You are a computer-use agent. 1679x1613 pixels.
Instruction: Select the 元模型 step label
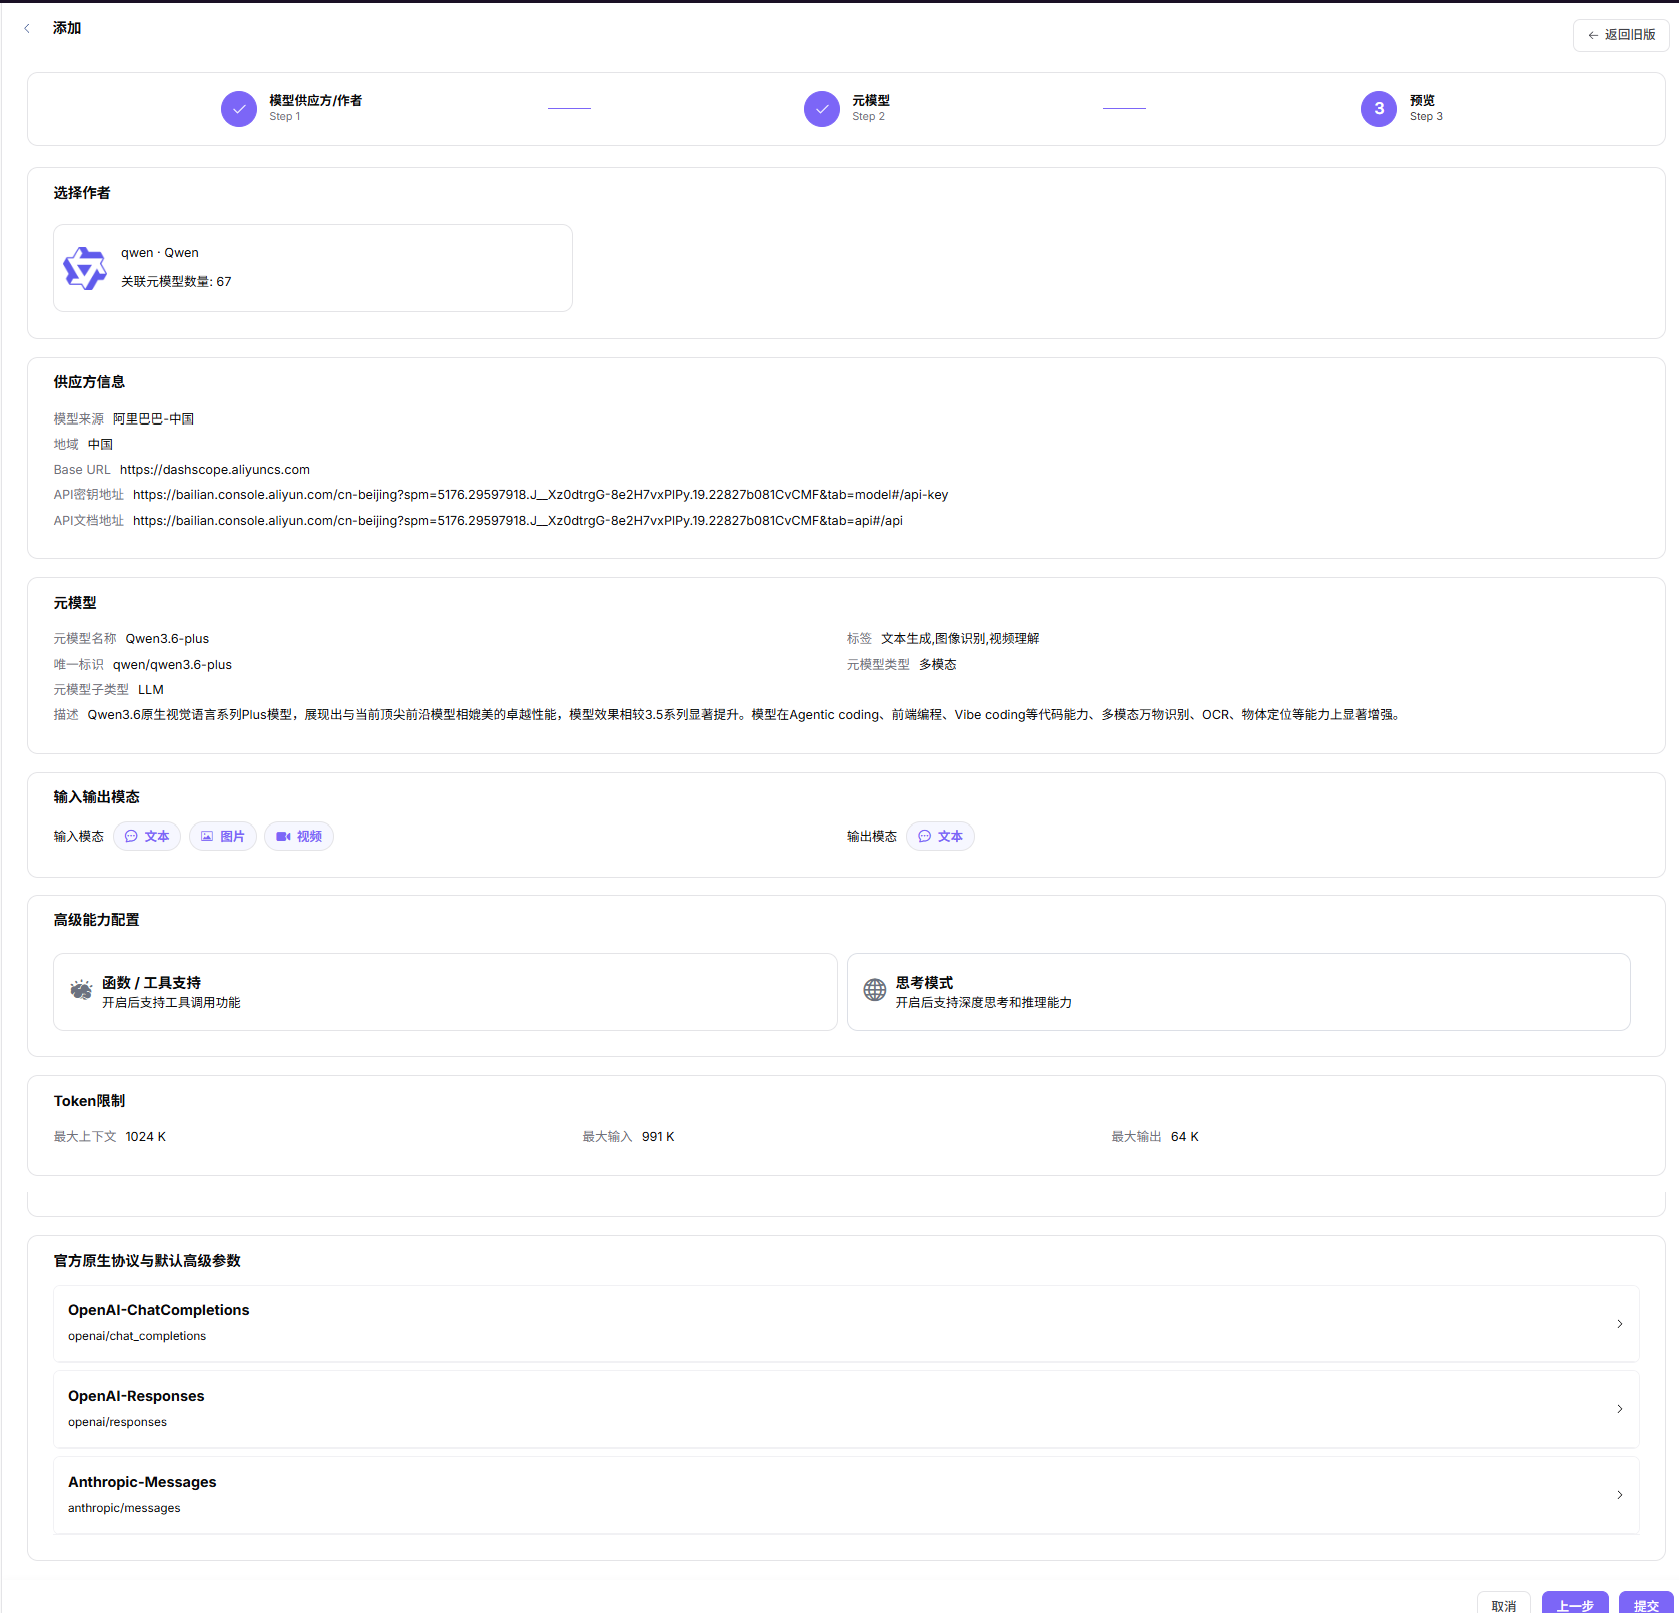click(871, 101)
